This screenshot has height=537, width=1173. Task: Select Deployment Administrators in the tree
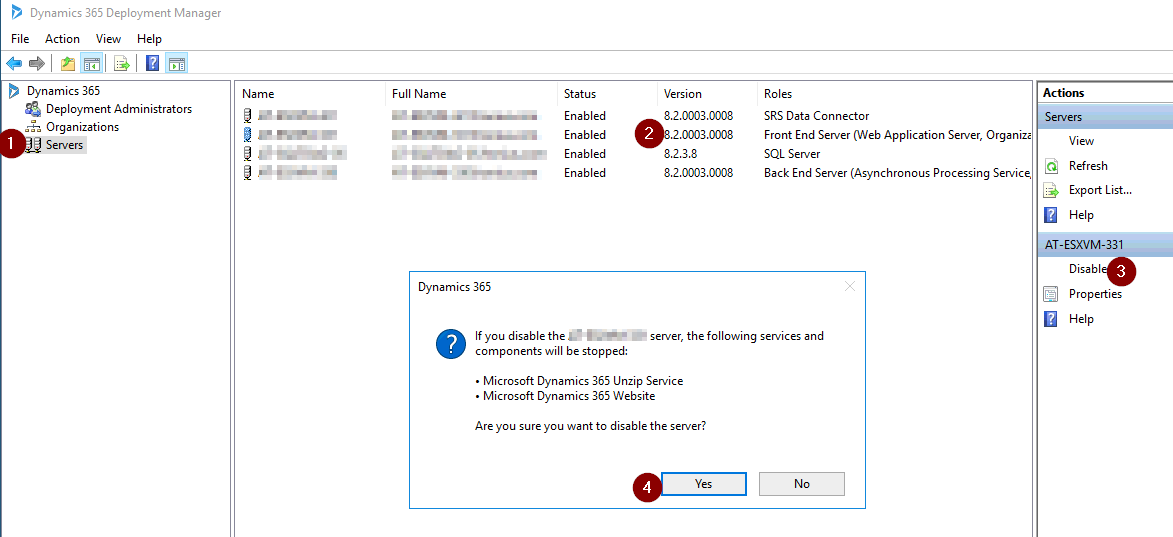(x=118, y=109)
